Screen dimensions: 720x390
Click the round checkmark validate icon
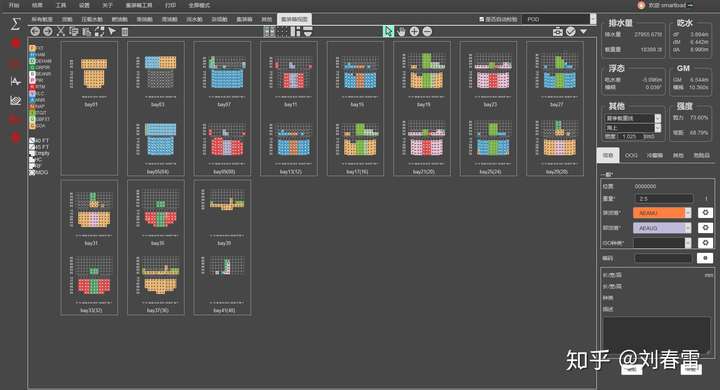tap(571, 31)
